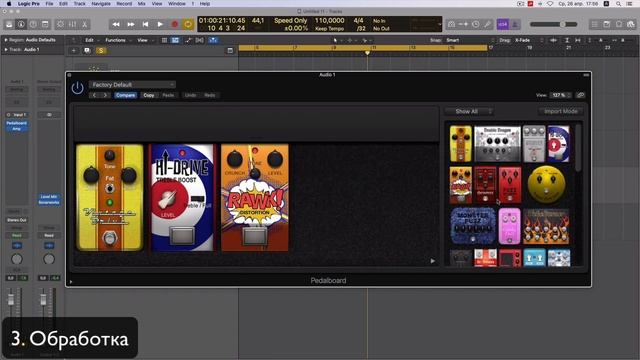640x360 pixels.
Task: Open the File menu
Action: coord(49,4)
